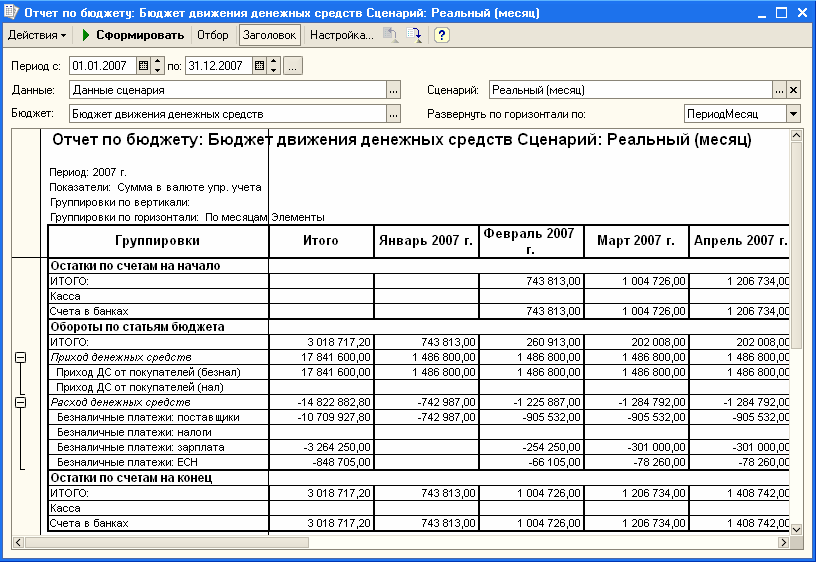
Task: Click the save settings toolbar icon
Action: click(x=414, y=35)
